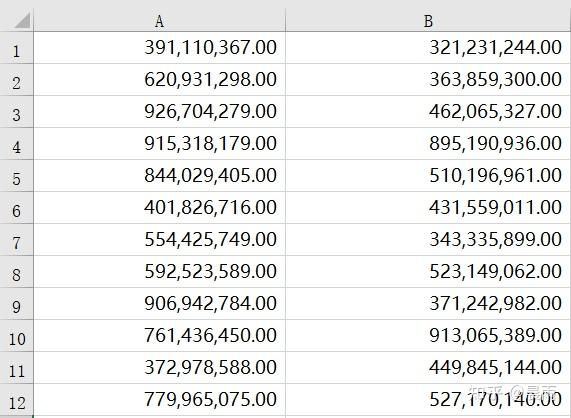This screenshot has height=418, width=571.
Task: Click cell with 779,965,075.00
Action: [160, 400]
